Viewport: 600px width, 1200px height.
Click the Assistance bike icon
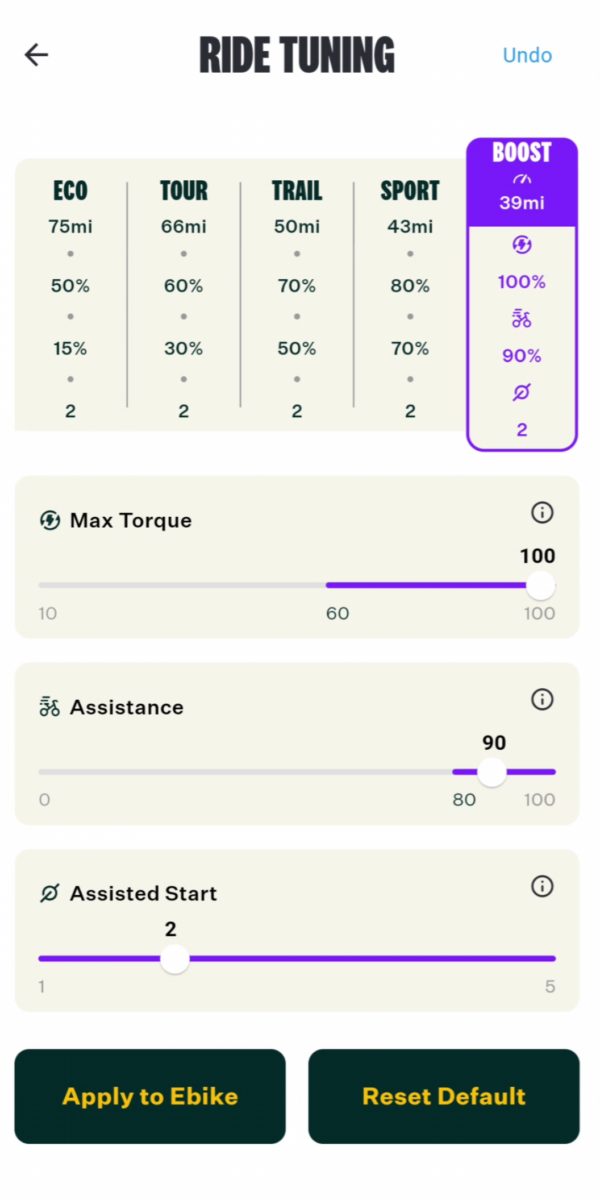[49, 707]
